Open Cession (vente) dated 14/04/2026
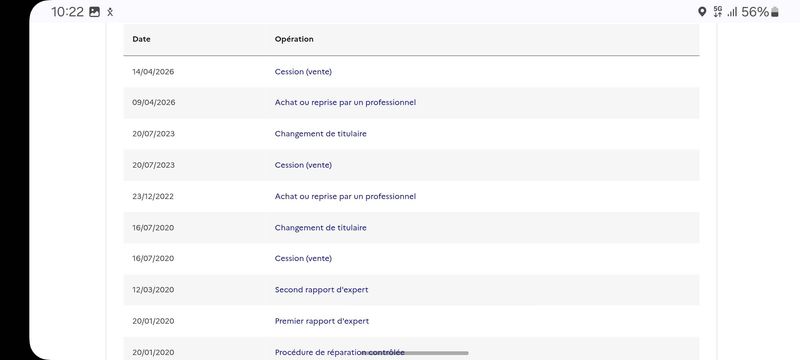Viewport: 800px width, 360px height. click(x=303, y=72)
